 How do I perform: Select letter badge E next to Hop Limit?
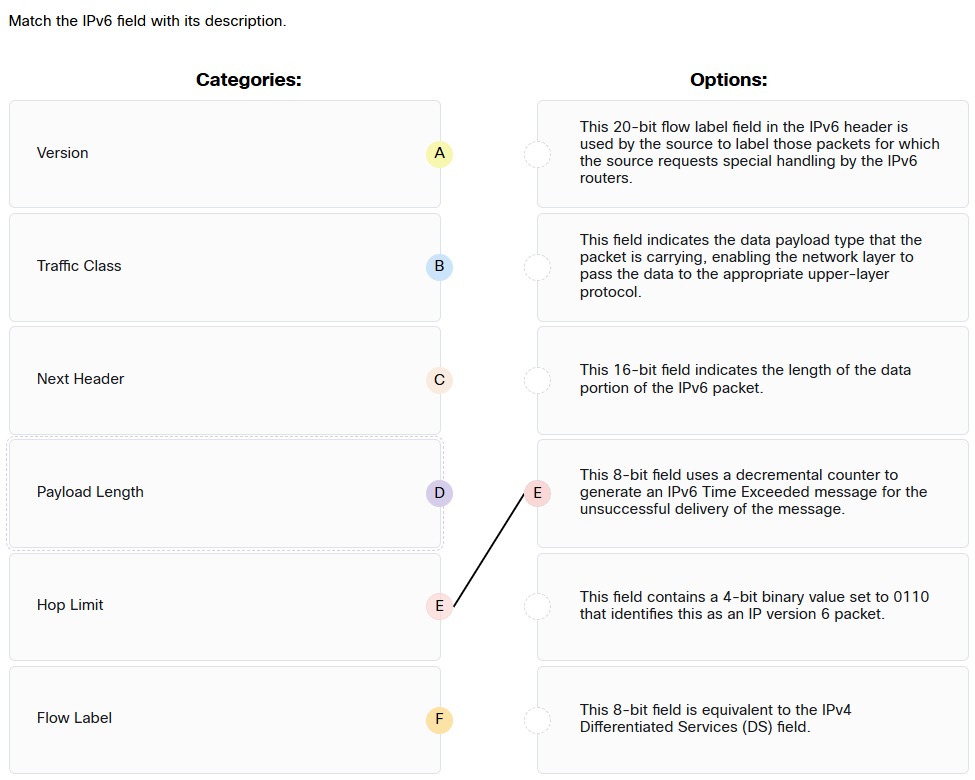(x=438, y=605)
